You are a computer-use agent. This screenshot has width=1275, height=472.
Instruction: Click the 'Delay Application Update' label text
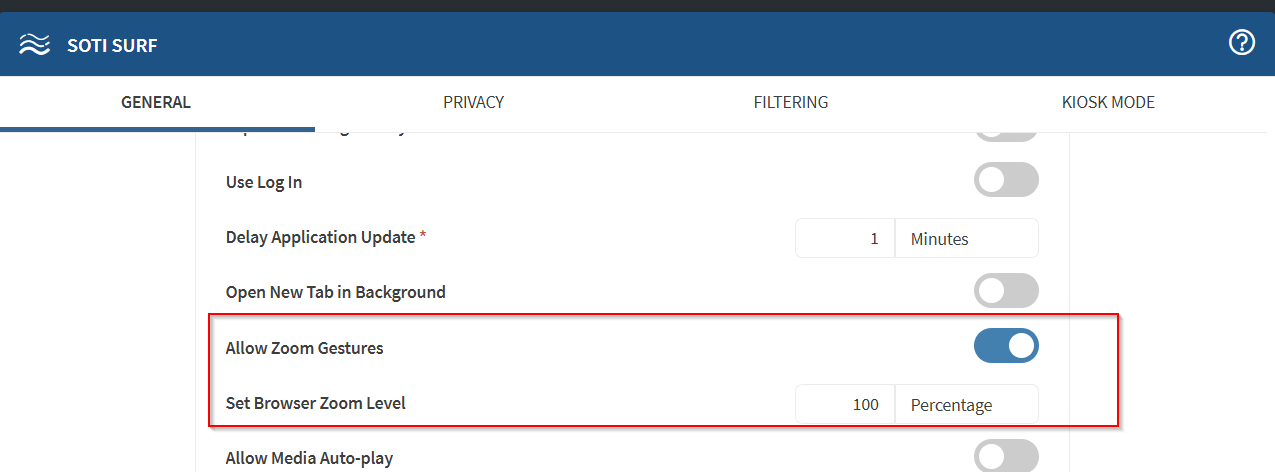point(320,238)
